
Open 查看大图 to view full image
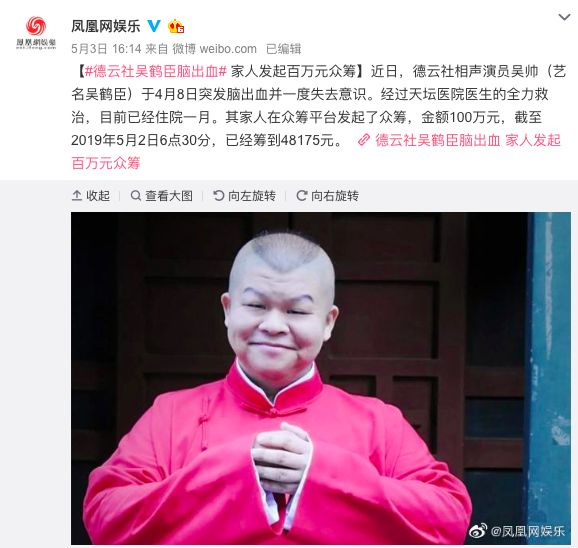(162, 196)
